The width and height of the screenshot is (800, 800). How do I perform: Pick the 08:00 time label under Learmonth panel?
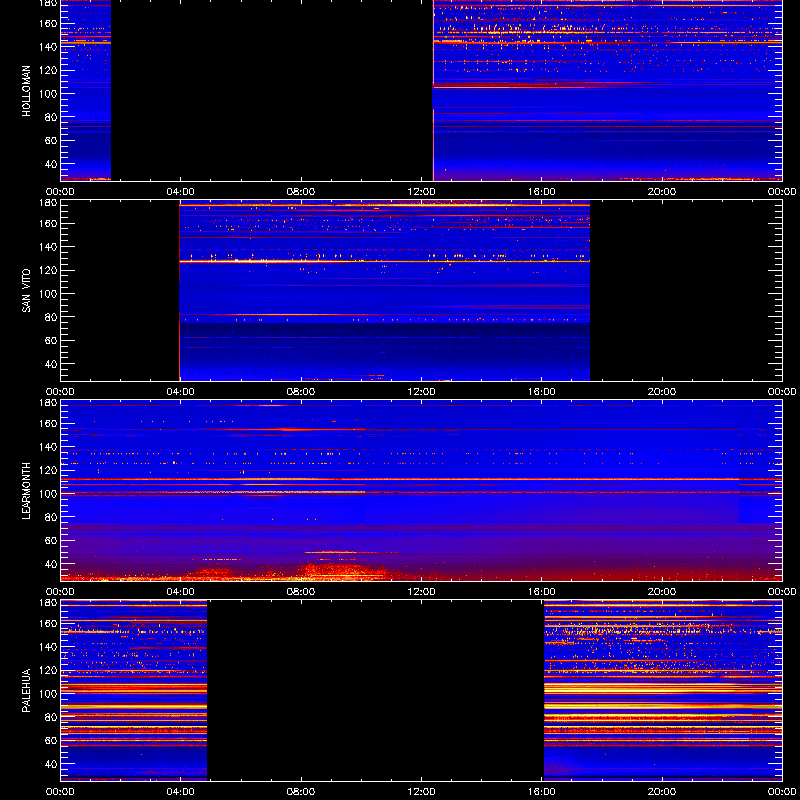[x=301, y=592]
